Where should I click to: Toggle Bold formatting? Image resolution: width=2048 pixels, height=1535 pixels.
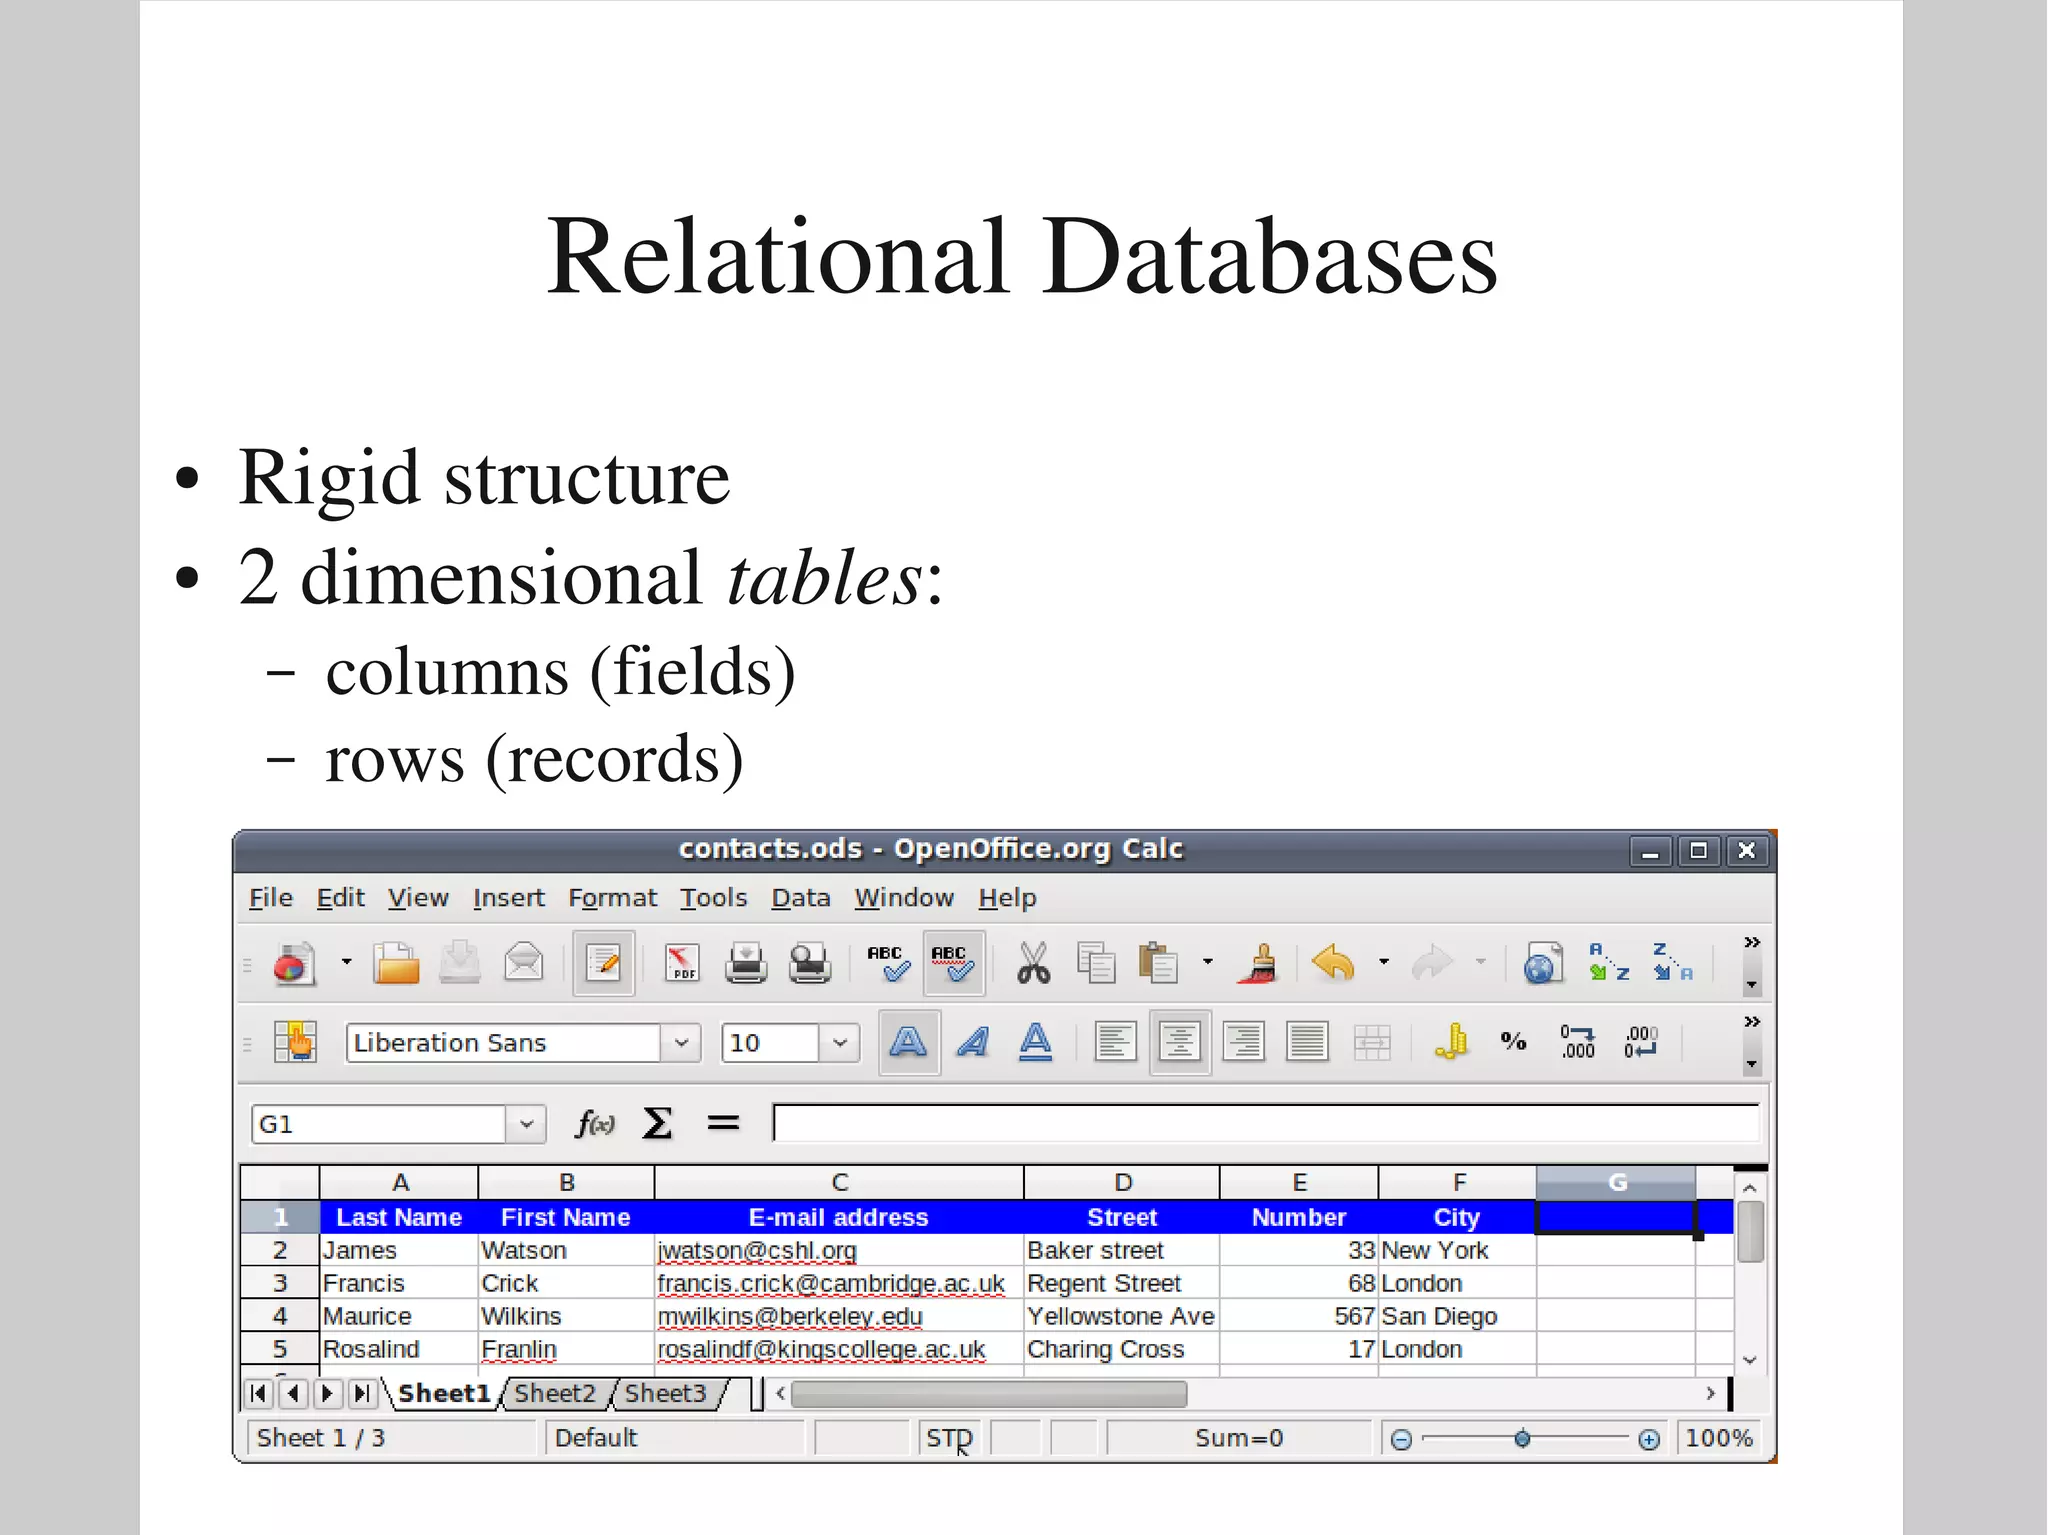pyautogui.click(x=908, y=1042)
